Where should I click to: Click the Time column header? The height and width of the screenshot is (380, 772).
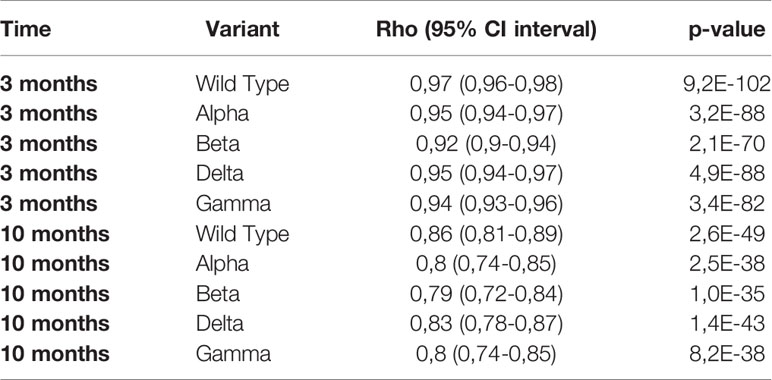(26, 30)
